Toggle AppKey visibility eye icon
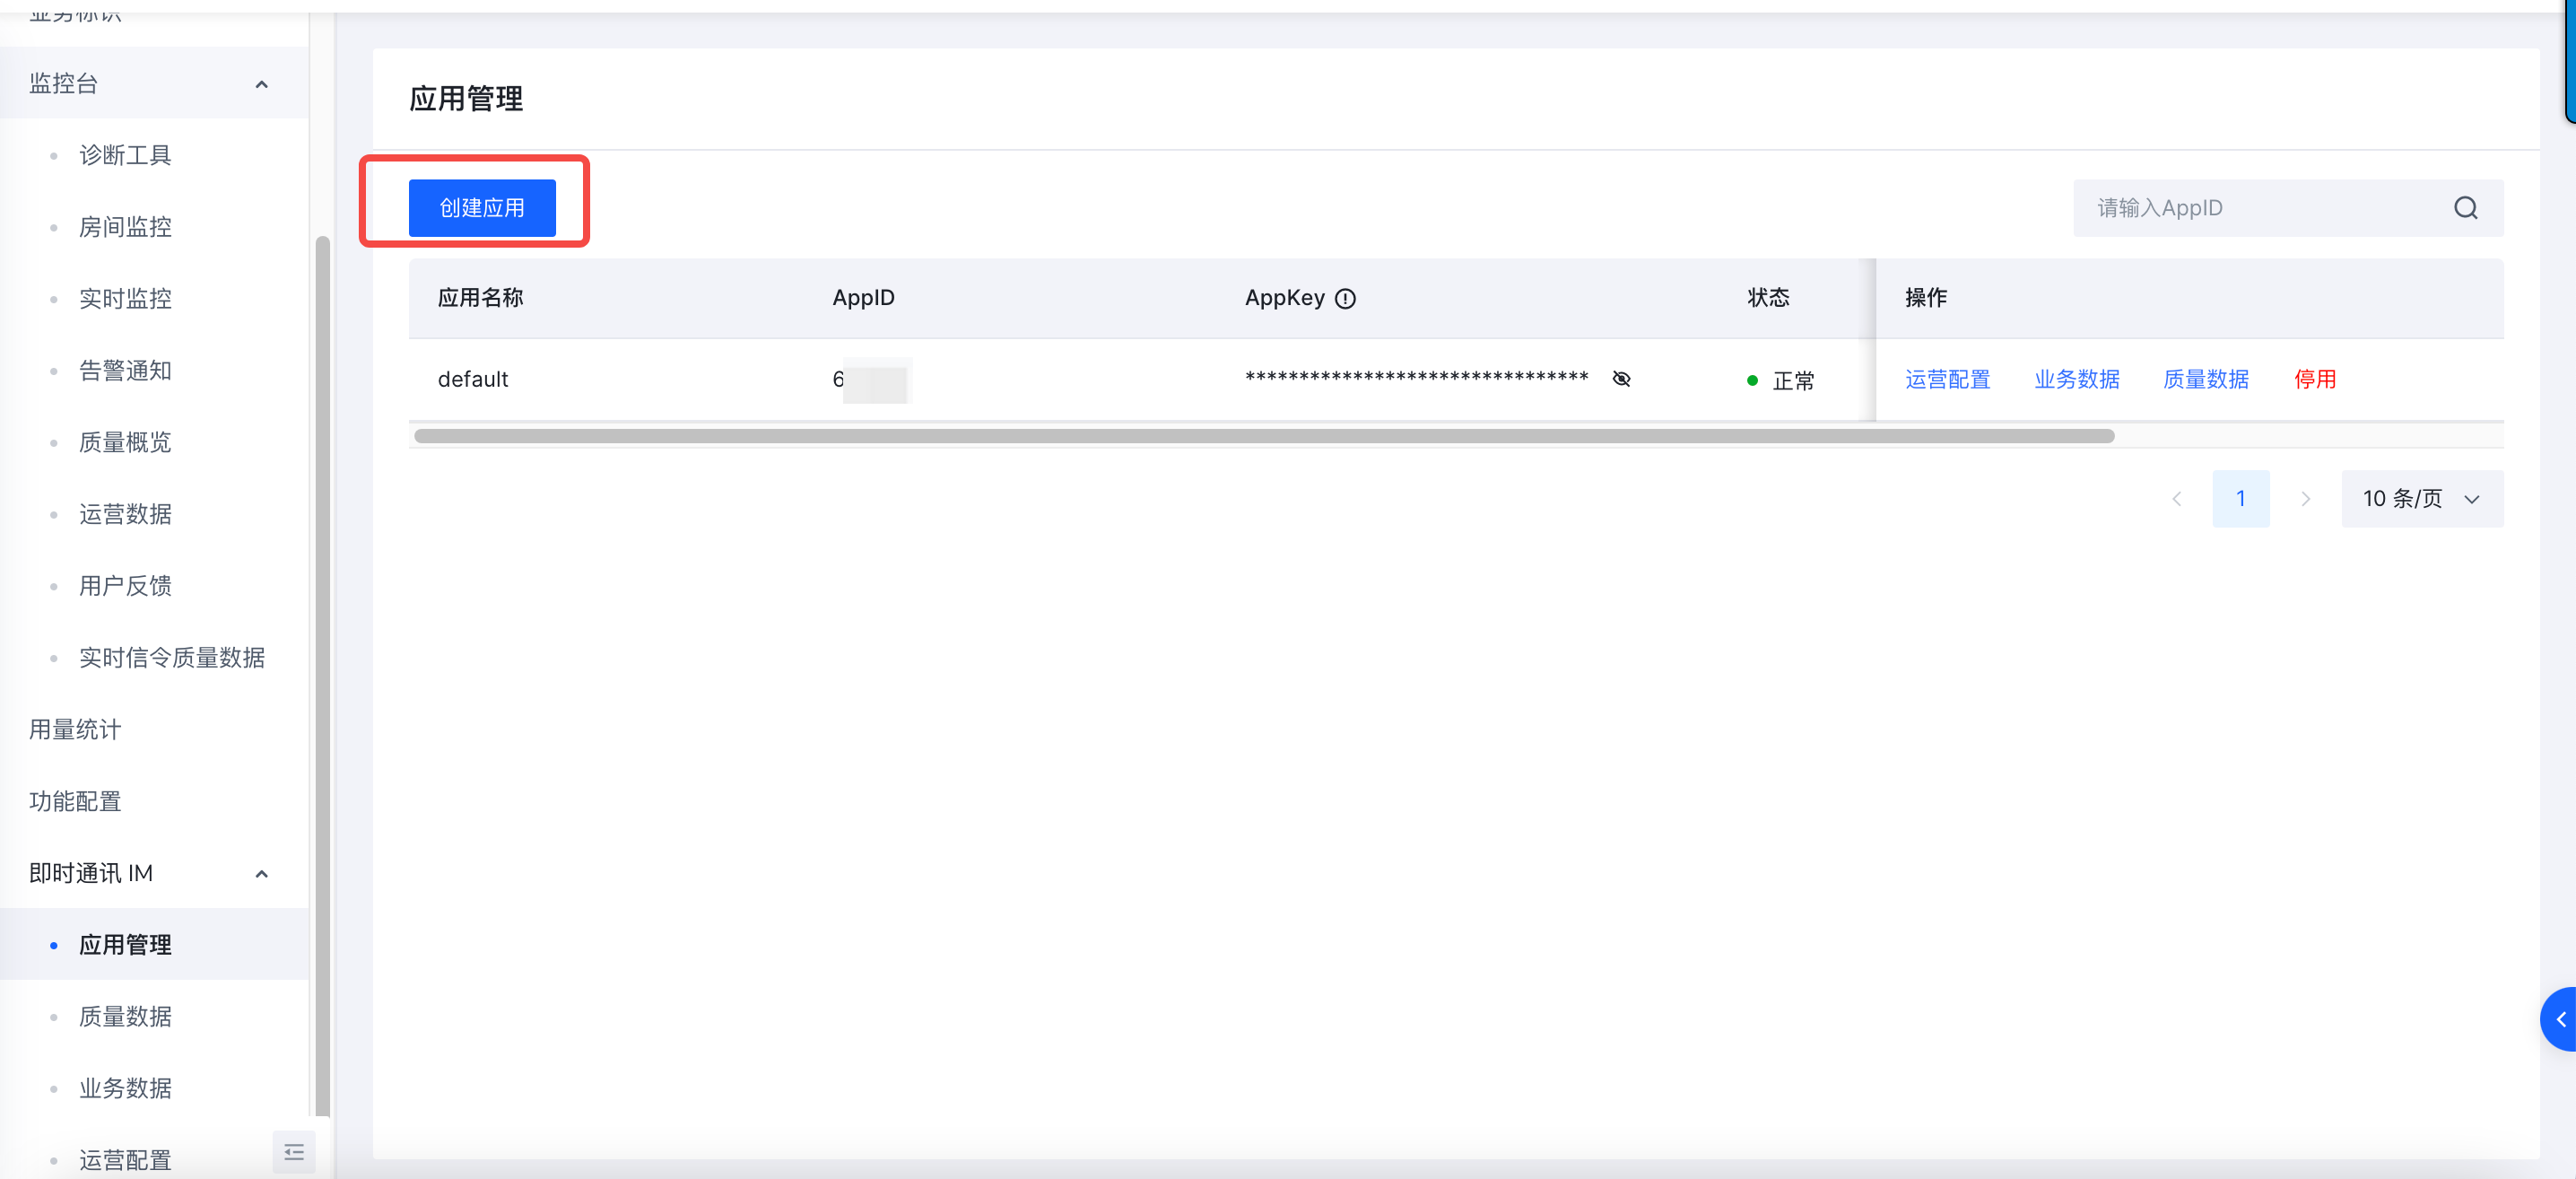 (x=1621, y=379)
